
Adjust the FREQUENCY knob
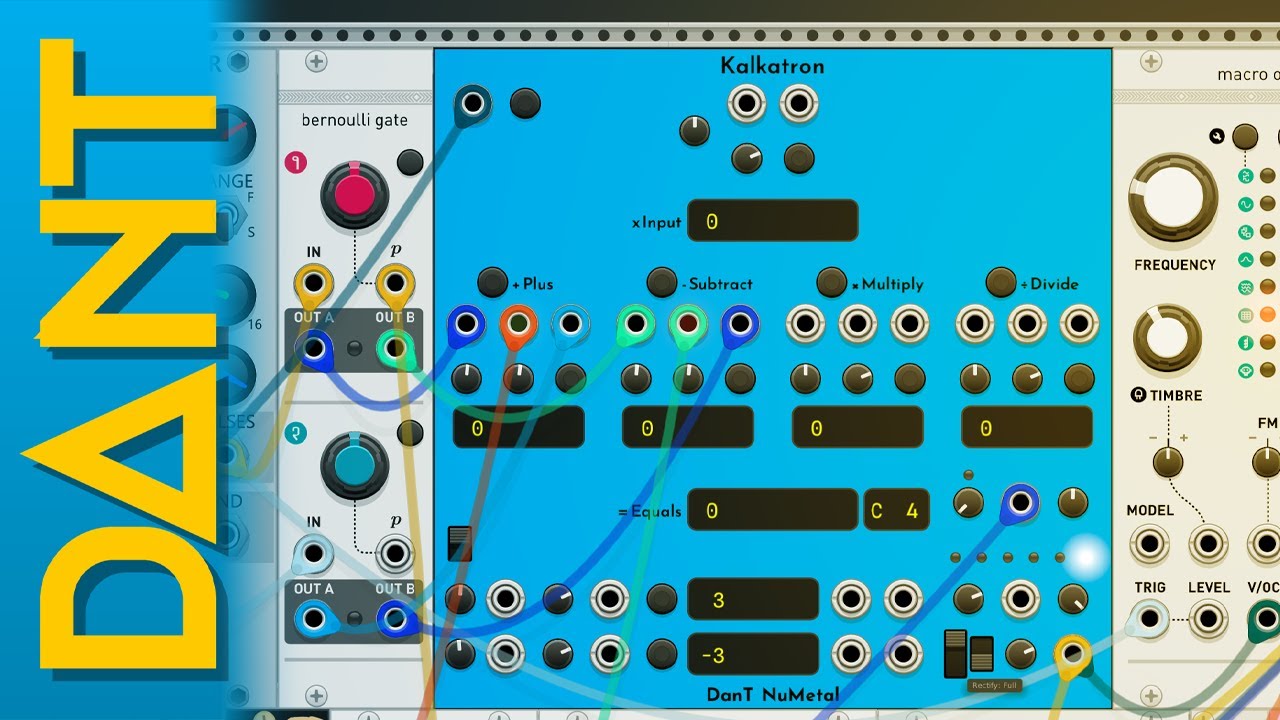[1173, 198]
